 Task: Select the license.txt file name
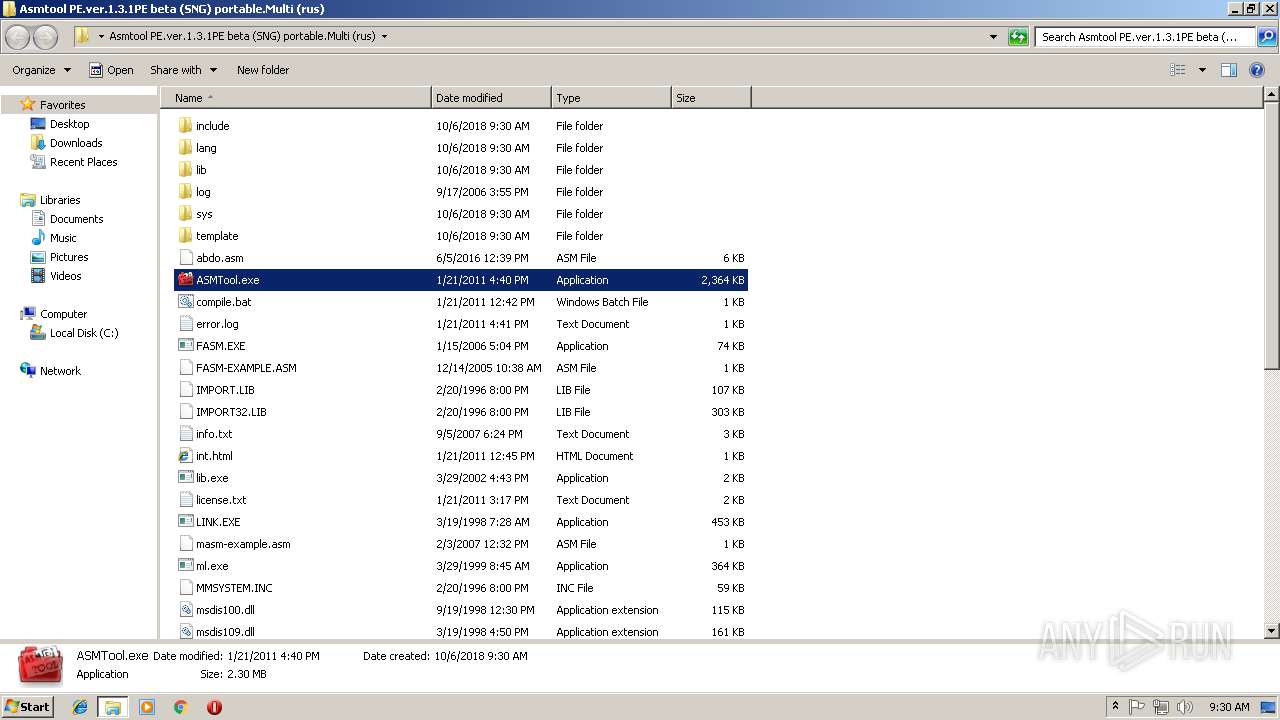[x=221, y=500]
